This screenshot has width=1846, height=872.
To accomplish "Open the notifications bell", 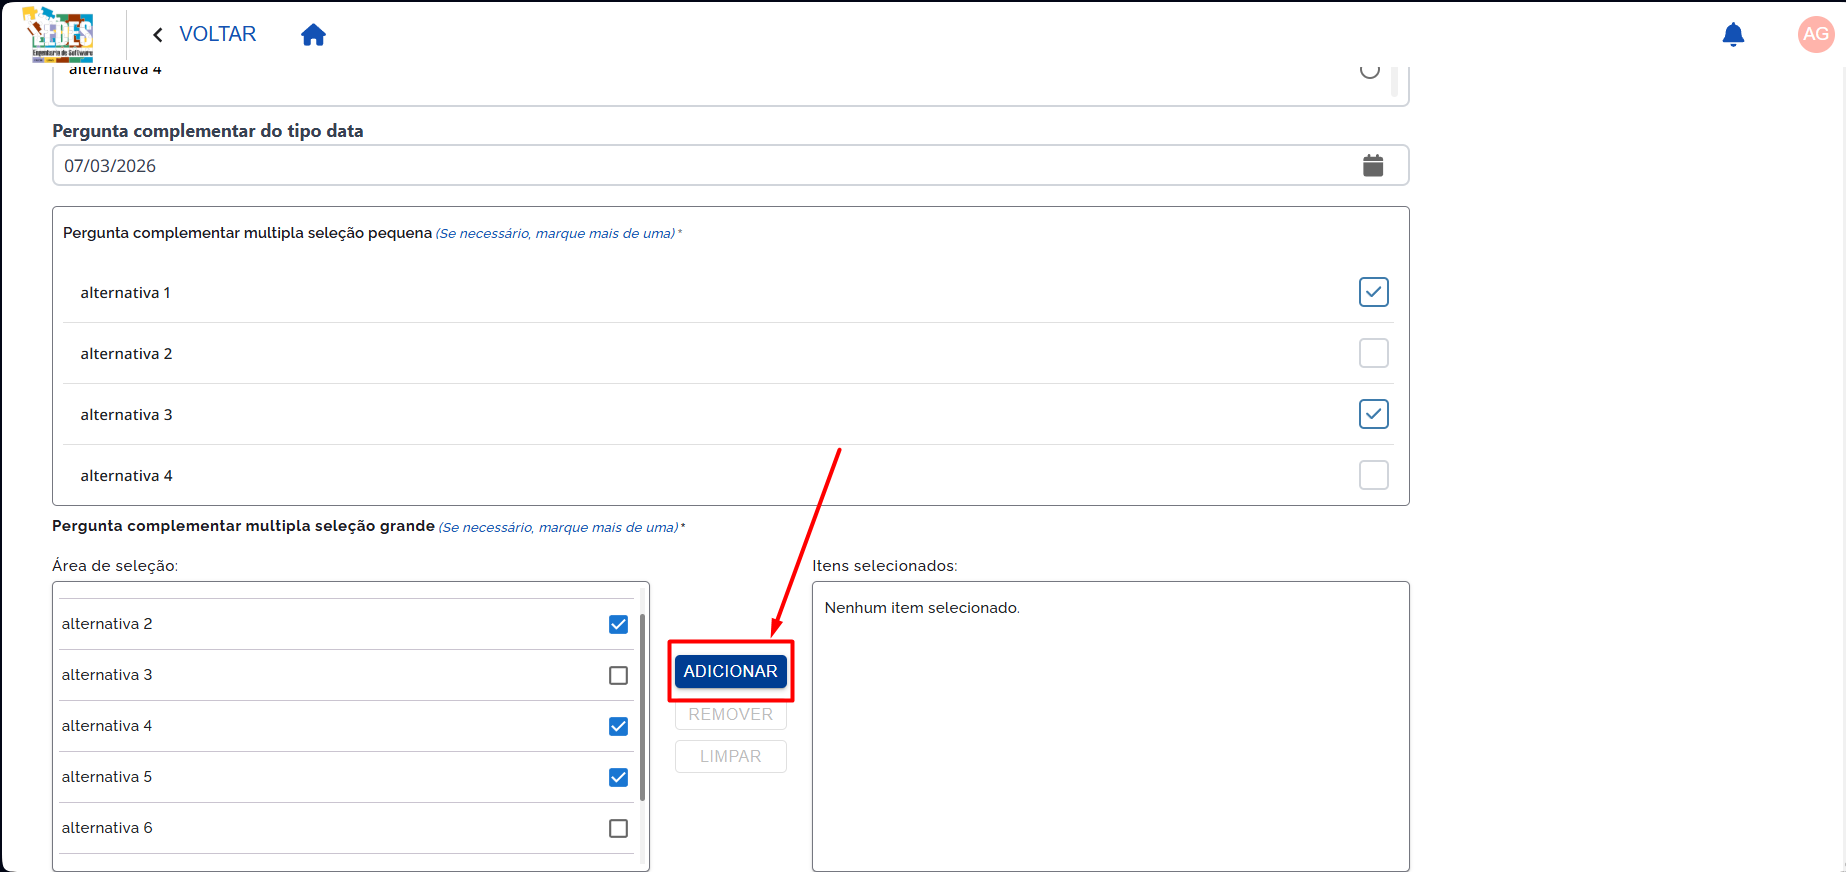I will (1733, 35).
